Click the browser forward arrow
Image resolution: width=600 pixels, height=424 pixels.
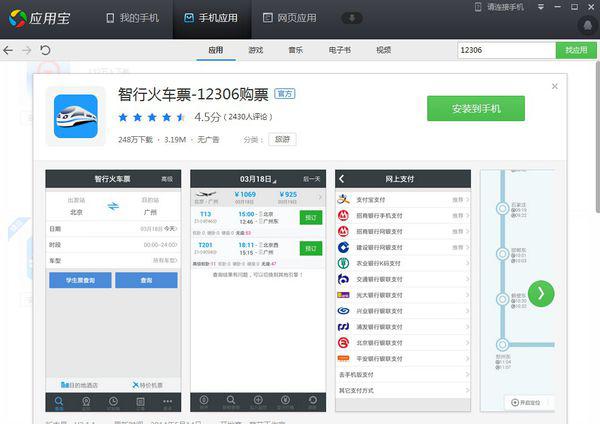click(29, 49)
